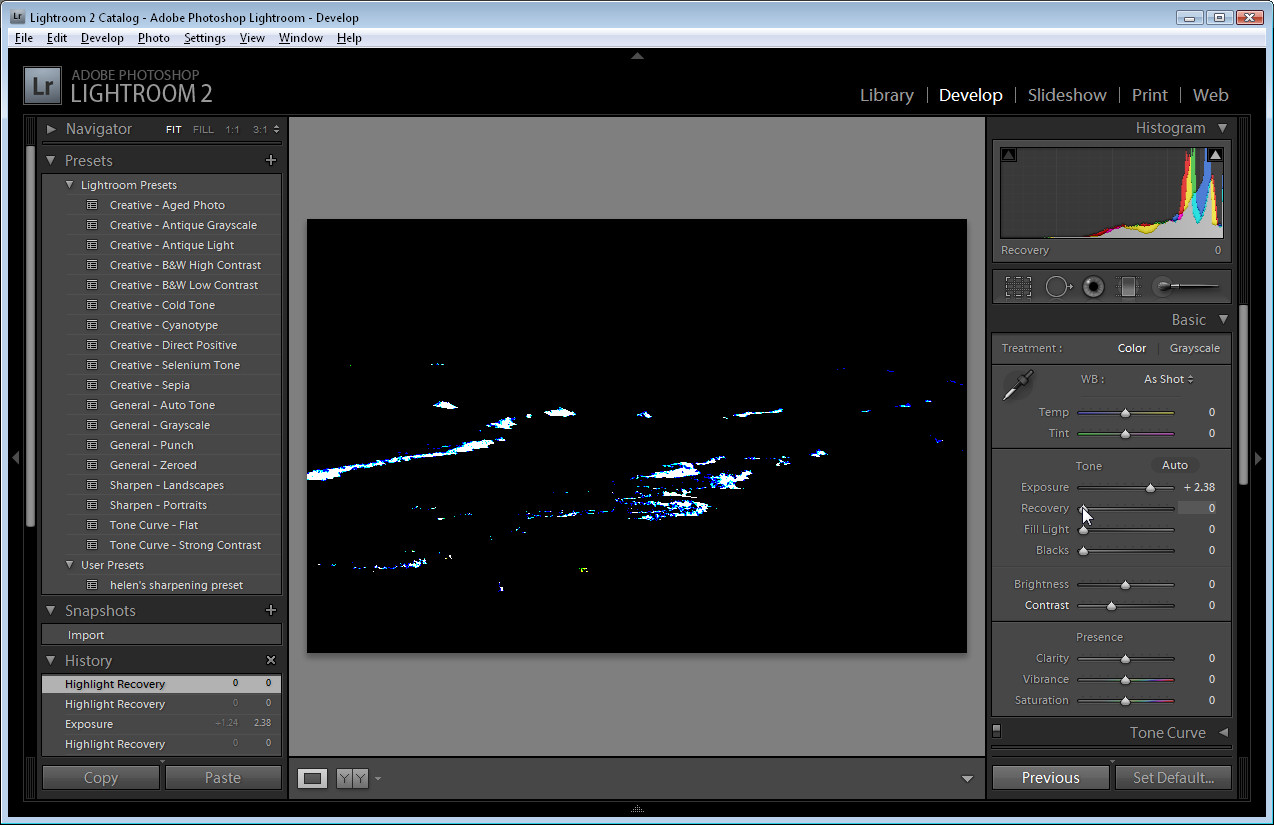Switch to the Library module
1274x825 pixels.
(x=887, y=95)
